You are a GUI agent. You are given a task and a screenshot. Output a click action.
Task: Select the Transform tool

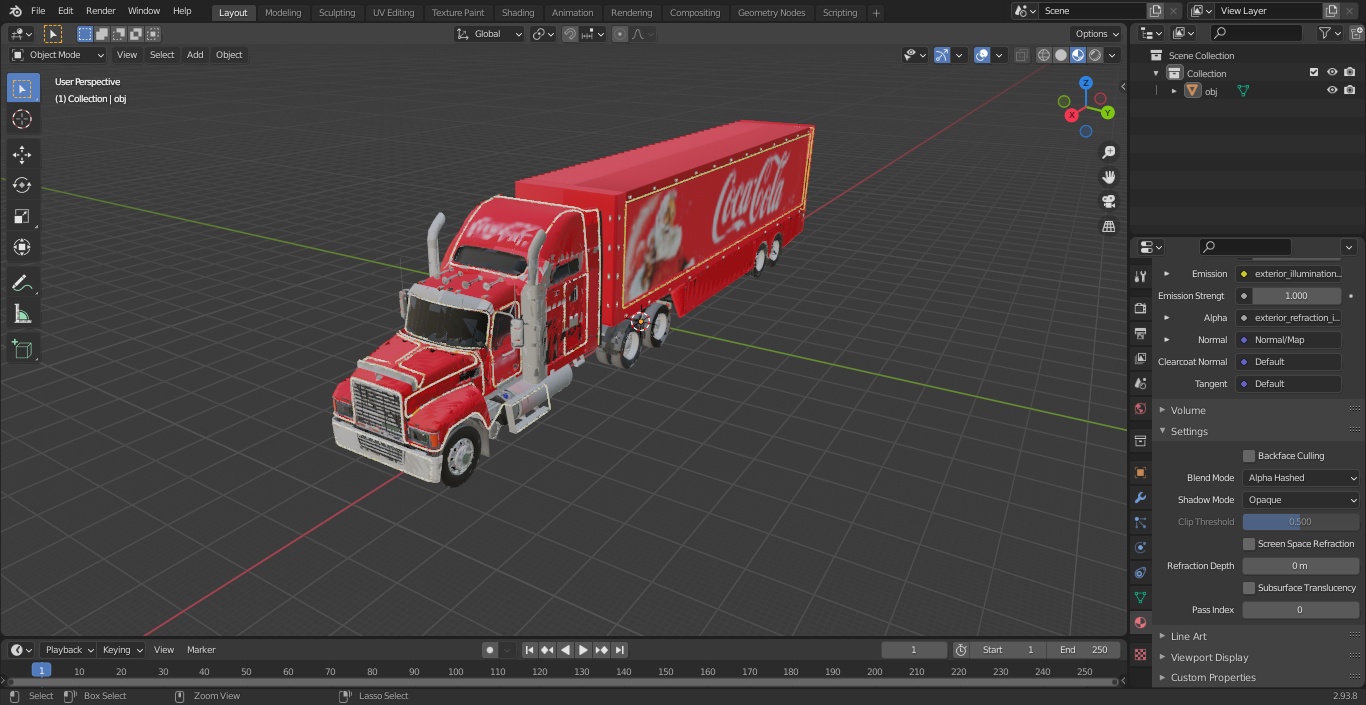click(x=22, y=247)
